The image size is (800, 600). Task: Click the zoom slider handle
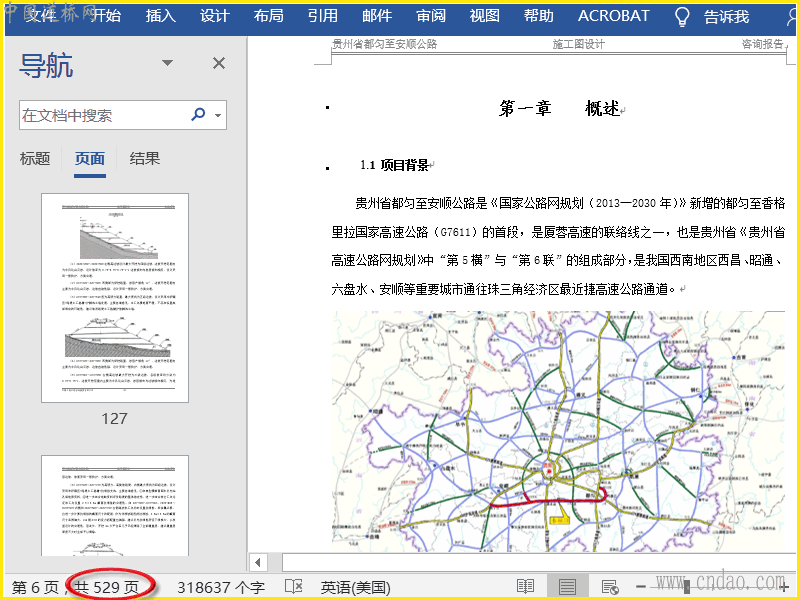click(x=687, y=587)
